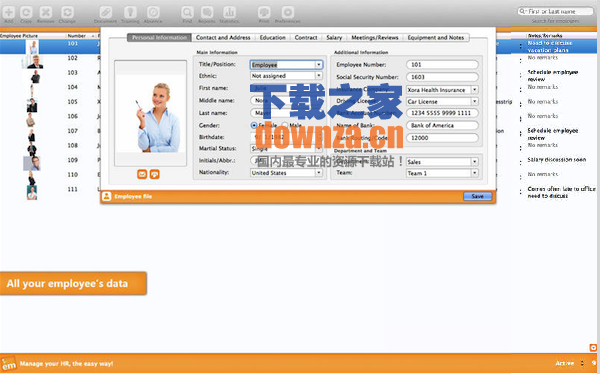
Task: Select the Female gender radio button
Action: point(254,126)
